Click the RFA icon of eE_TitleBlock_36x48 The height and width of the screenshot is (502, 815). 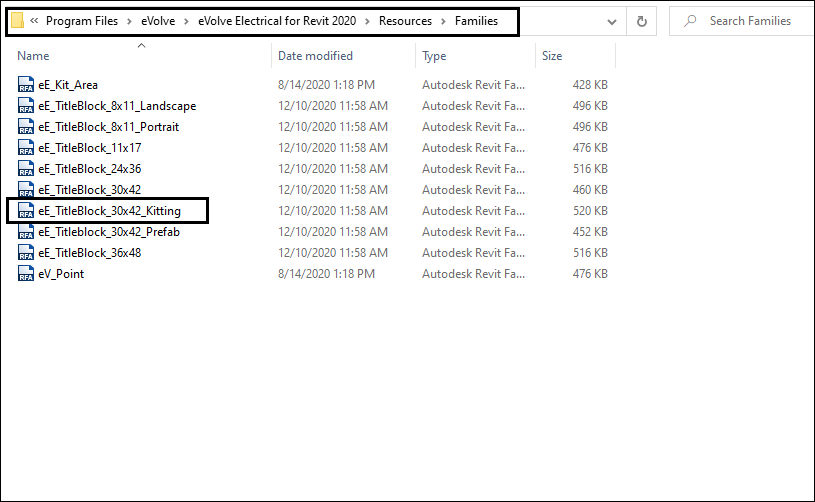pos(25,253)
